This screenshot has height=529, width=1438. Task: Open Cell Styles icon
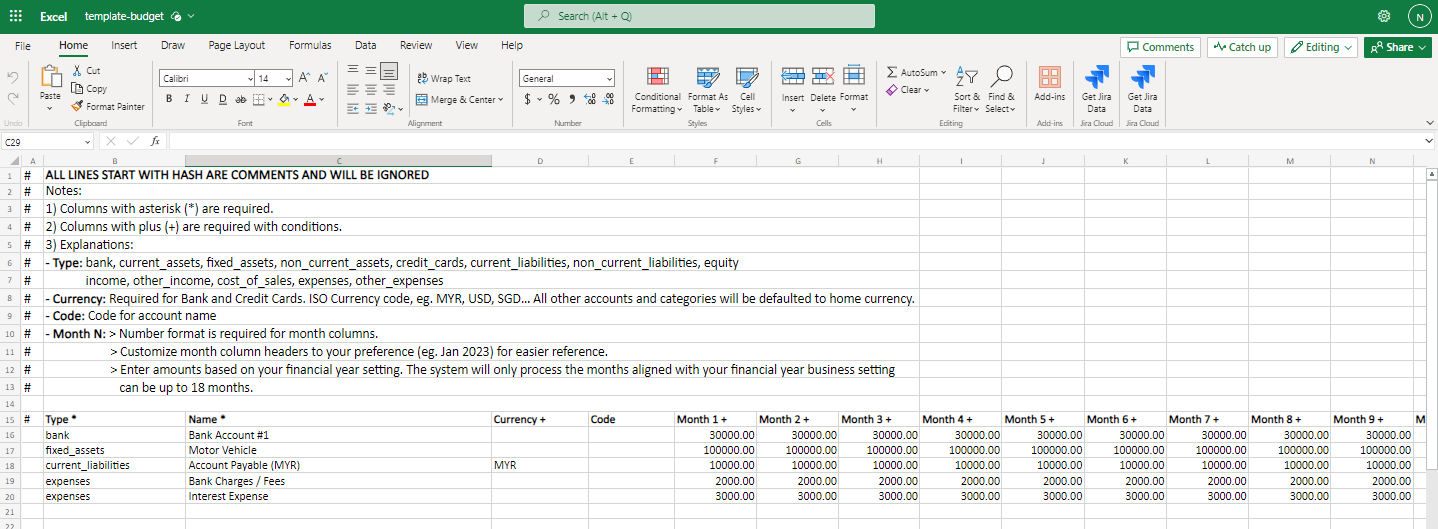tap(746, 77)
